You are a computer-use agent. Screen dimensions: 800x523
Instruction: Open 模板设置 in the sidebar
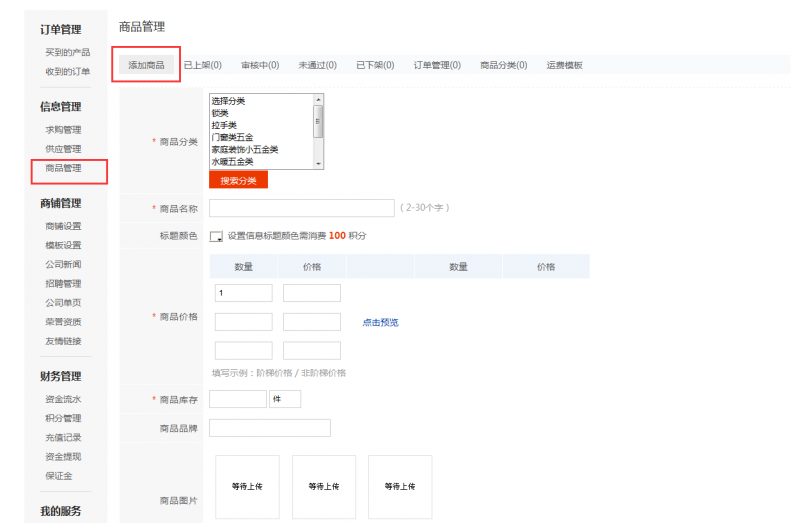(x=63, y=245)
